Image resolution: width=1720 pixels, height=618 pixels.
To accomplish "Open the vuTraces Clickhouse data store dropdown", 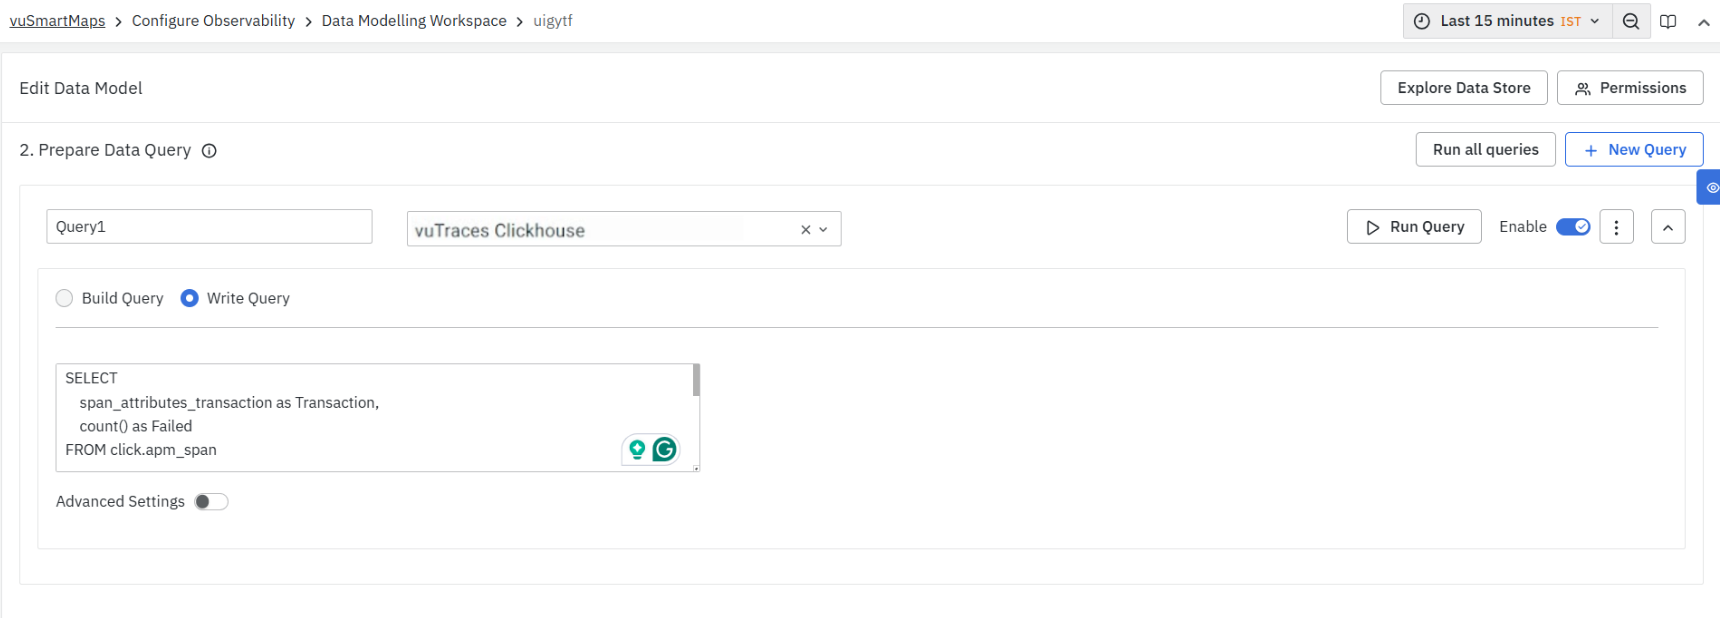I will coord(824,230).
